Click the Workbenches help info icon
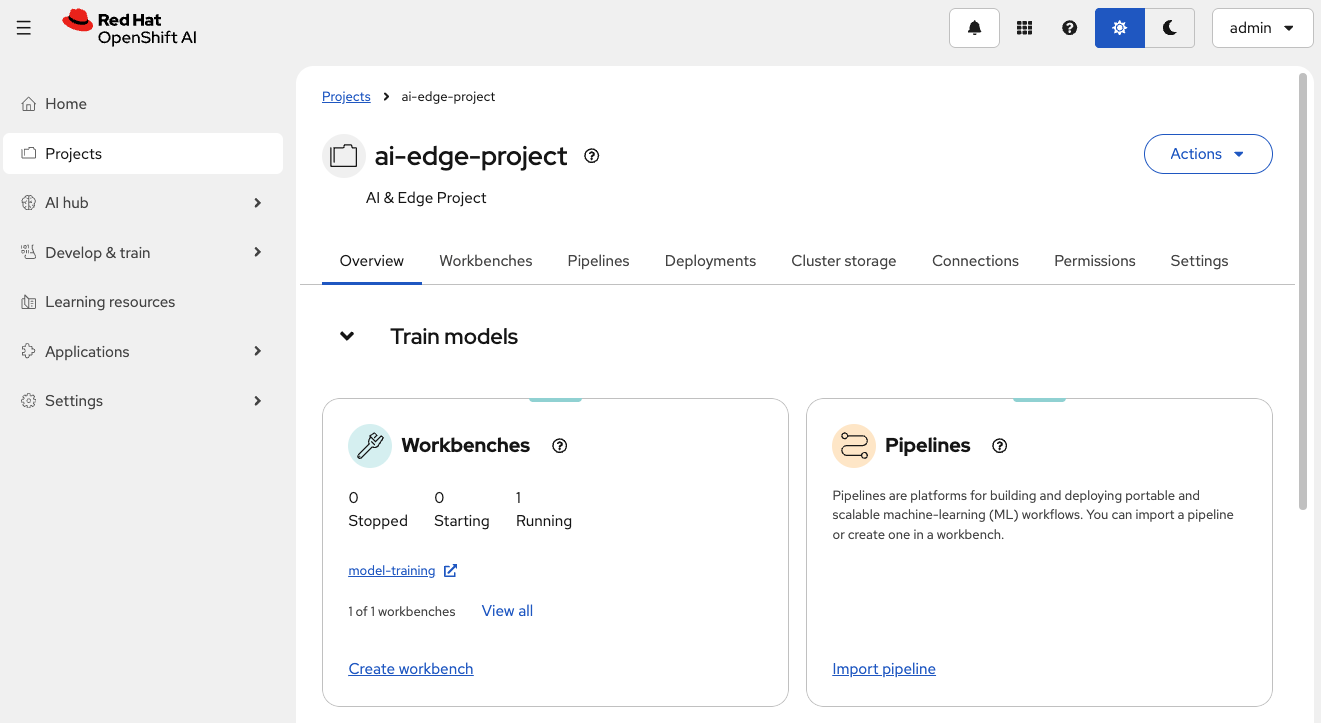Screen dimensions: 1321x723 (x=560, y=446)
